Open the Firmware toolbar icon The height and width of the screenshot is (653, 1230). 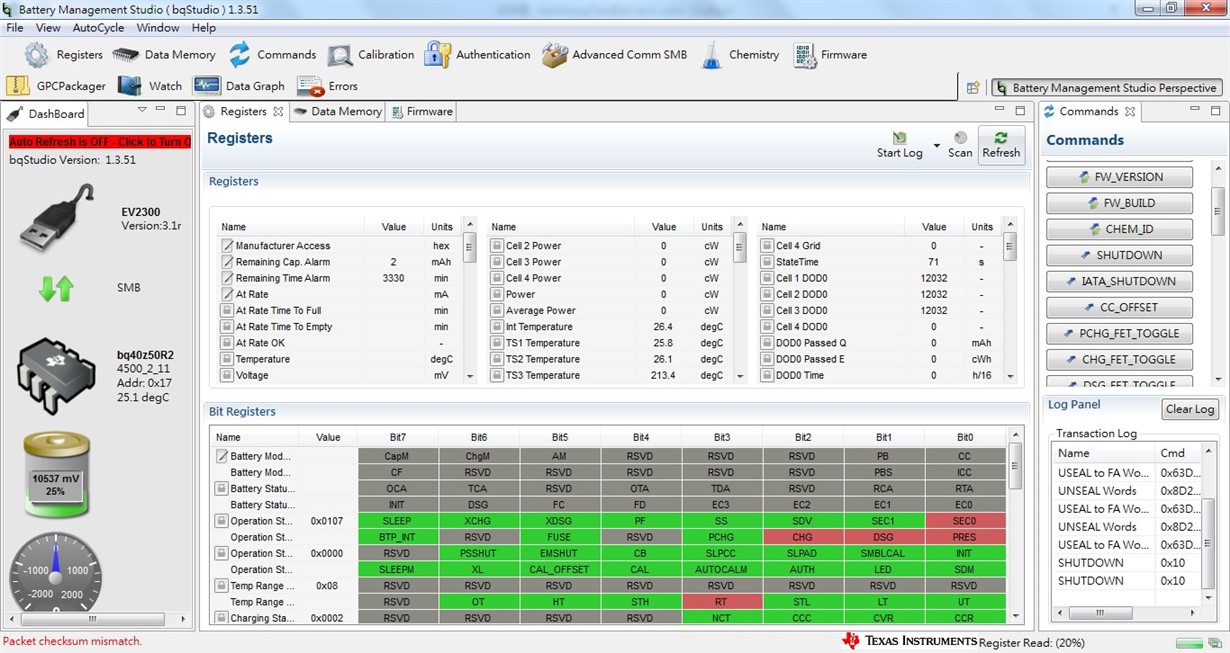click(805, 55)
